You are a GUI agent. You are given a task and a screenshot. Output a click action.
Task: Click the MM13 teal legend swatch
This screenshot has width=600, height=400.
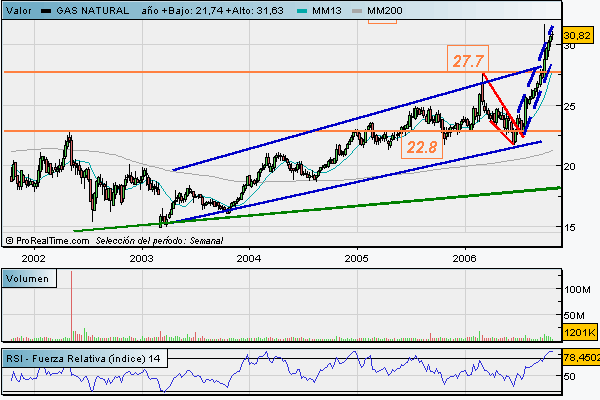(302, 11)
